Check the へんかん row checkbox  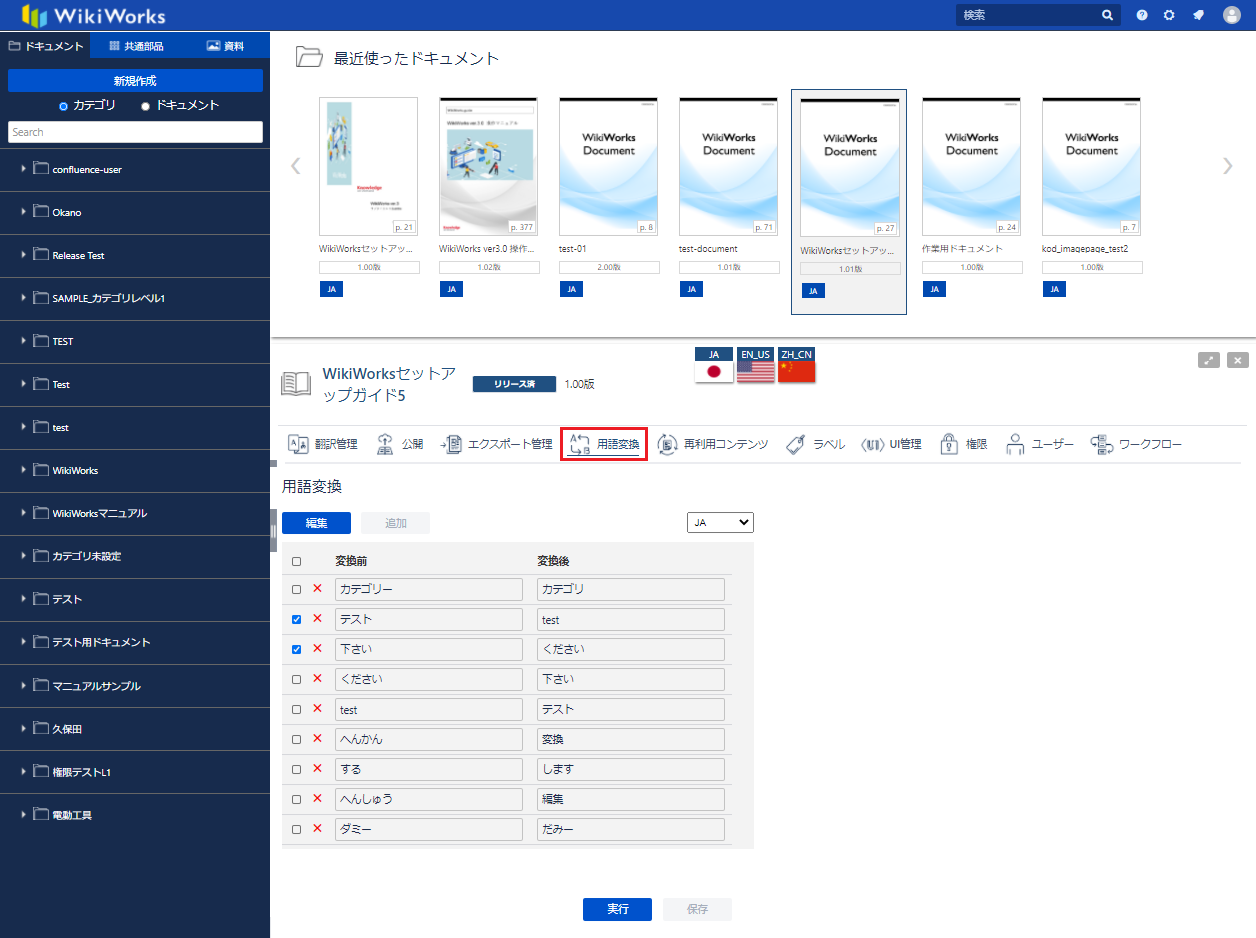point(296,740)
